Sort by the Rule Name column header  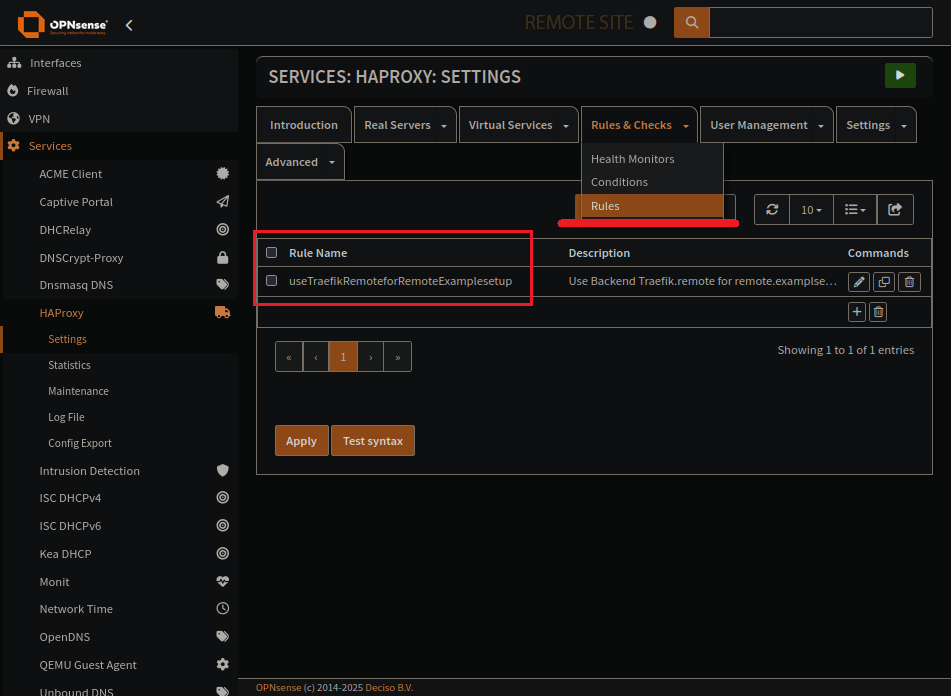(318, 253)
